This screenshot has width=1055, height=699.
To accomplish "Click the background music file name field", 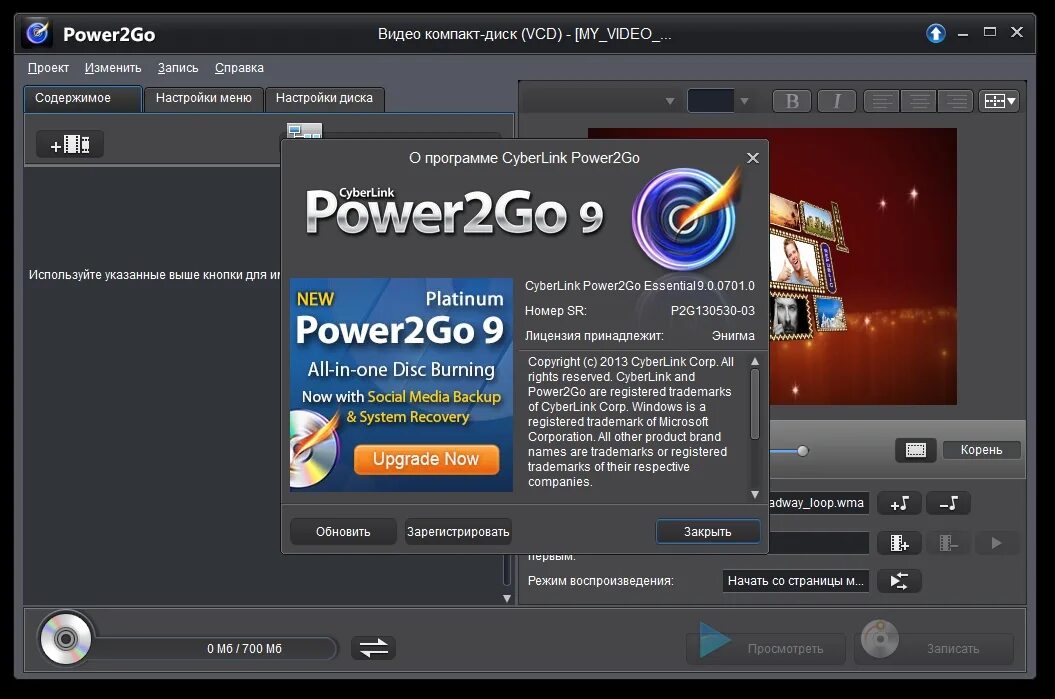I will 818,503.
